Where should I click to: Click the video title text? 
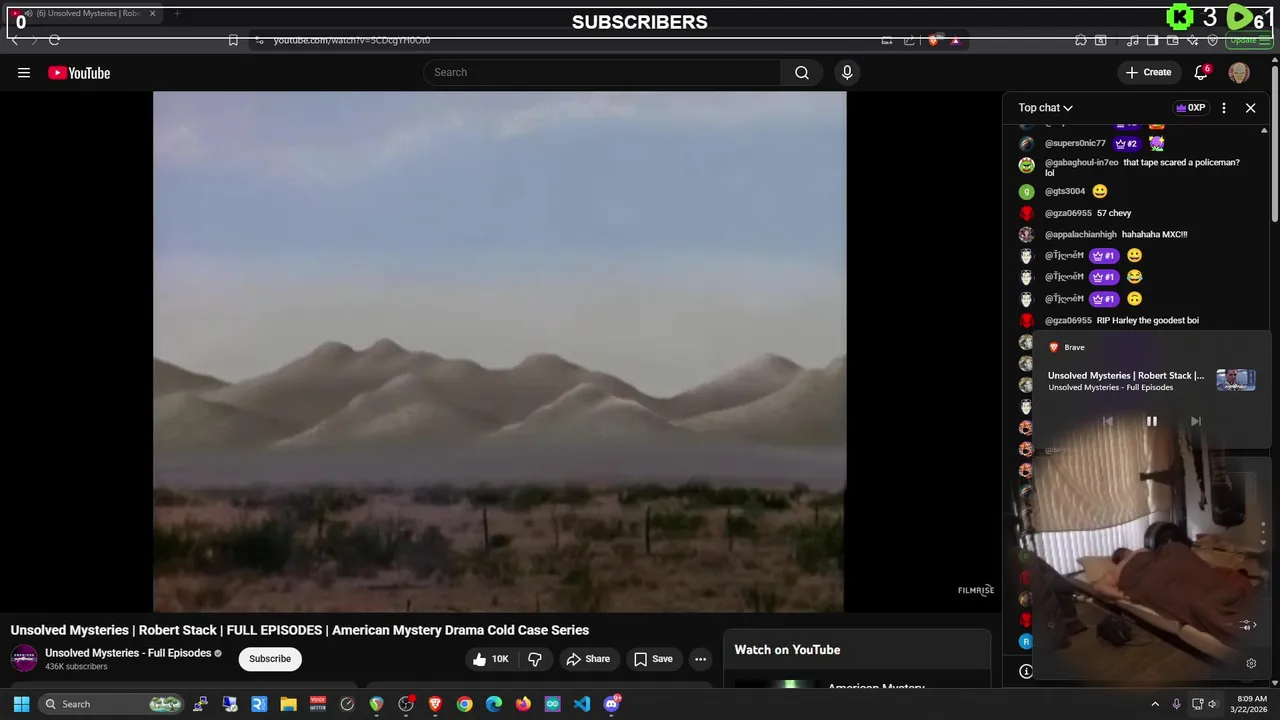(x=300, y=630)
